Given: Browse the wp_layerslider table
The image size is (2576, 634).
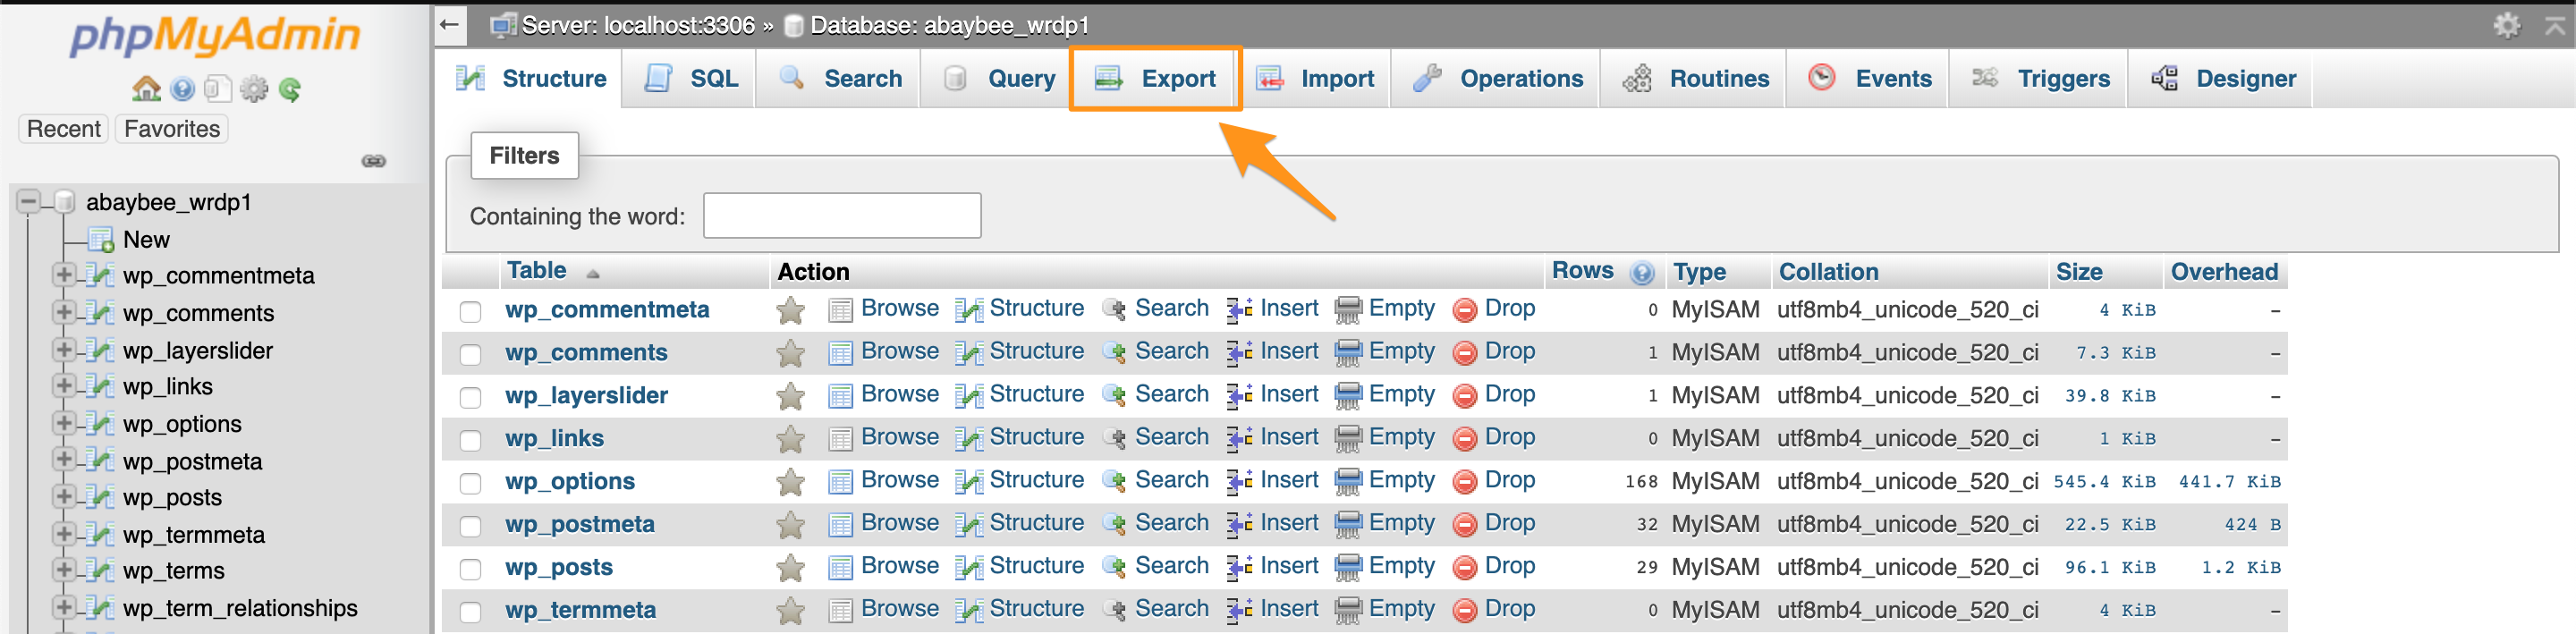Looking at the screenshot, I should tap(898, 395).
